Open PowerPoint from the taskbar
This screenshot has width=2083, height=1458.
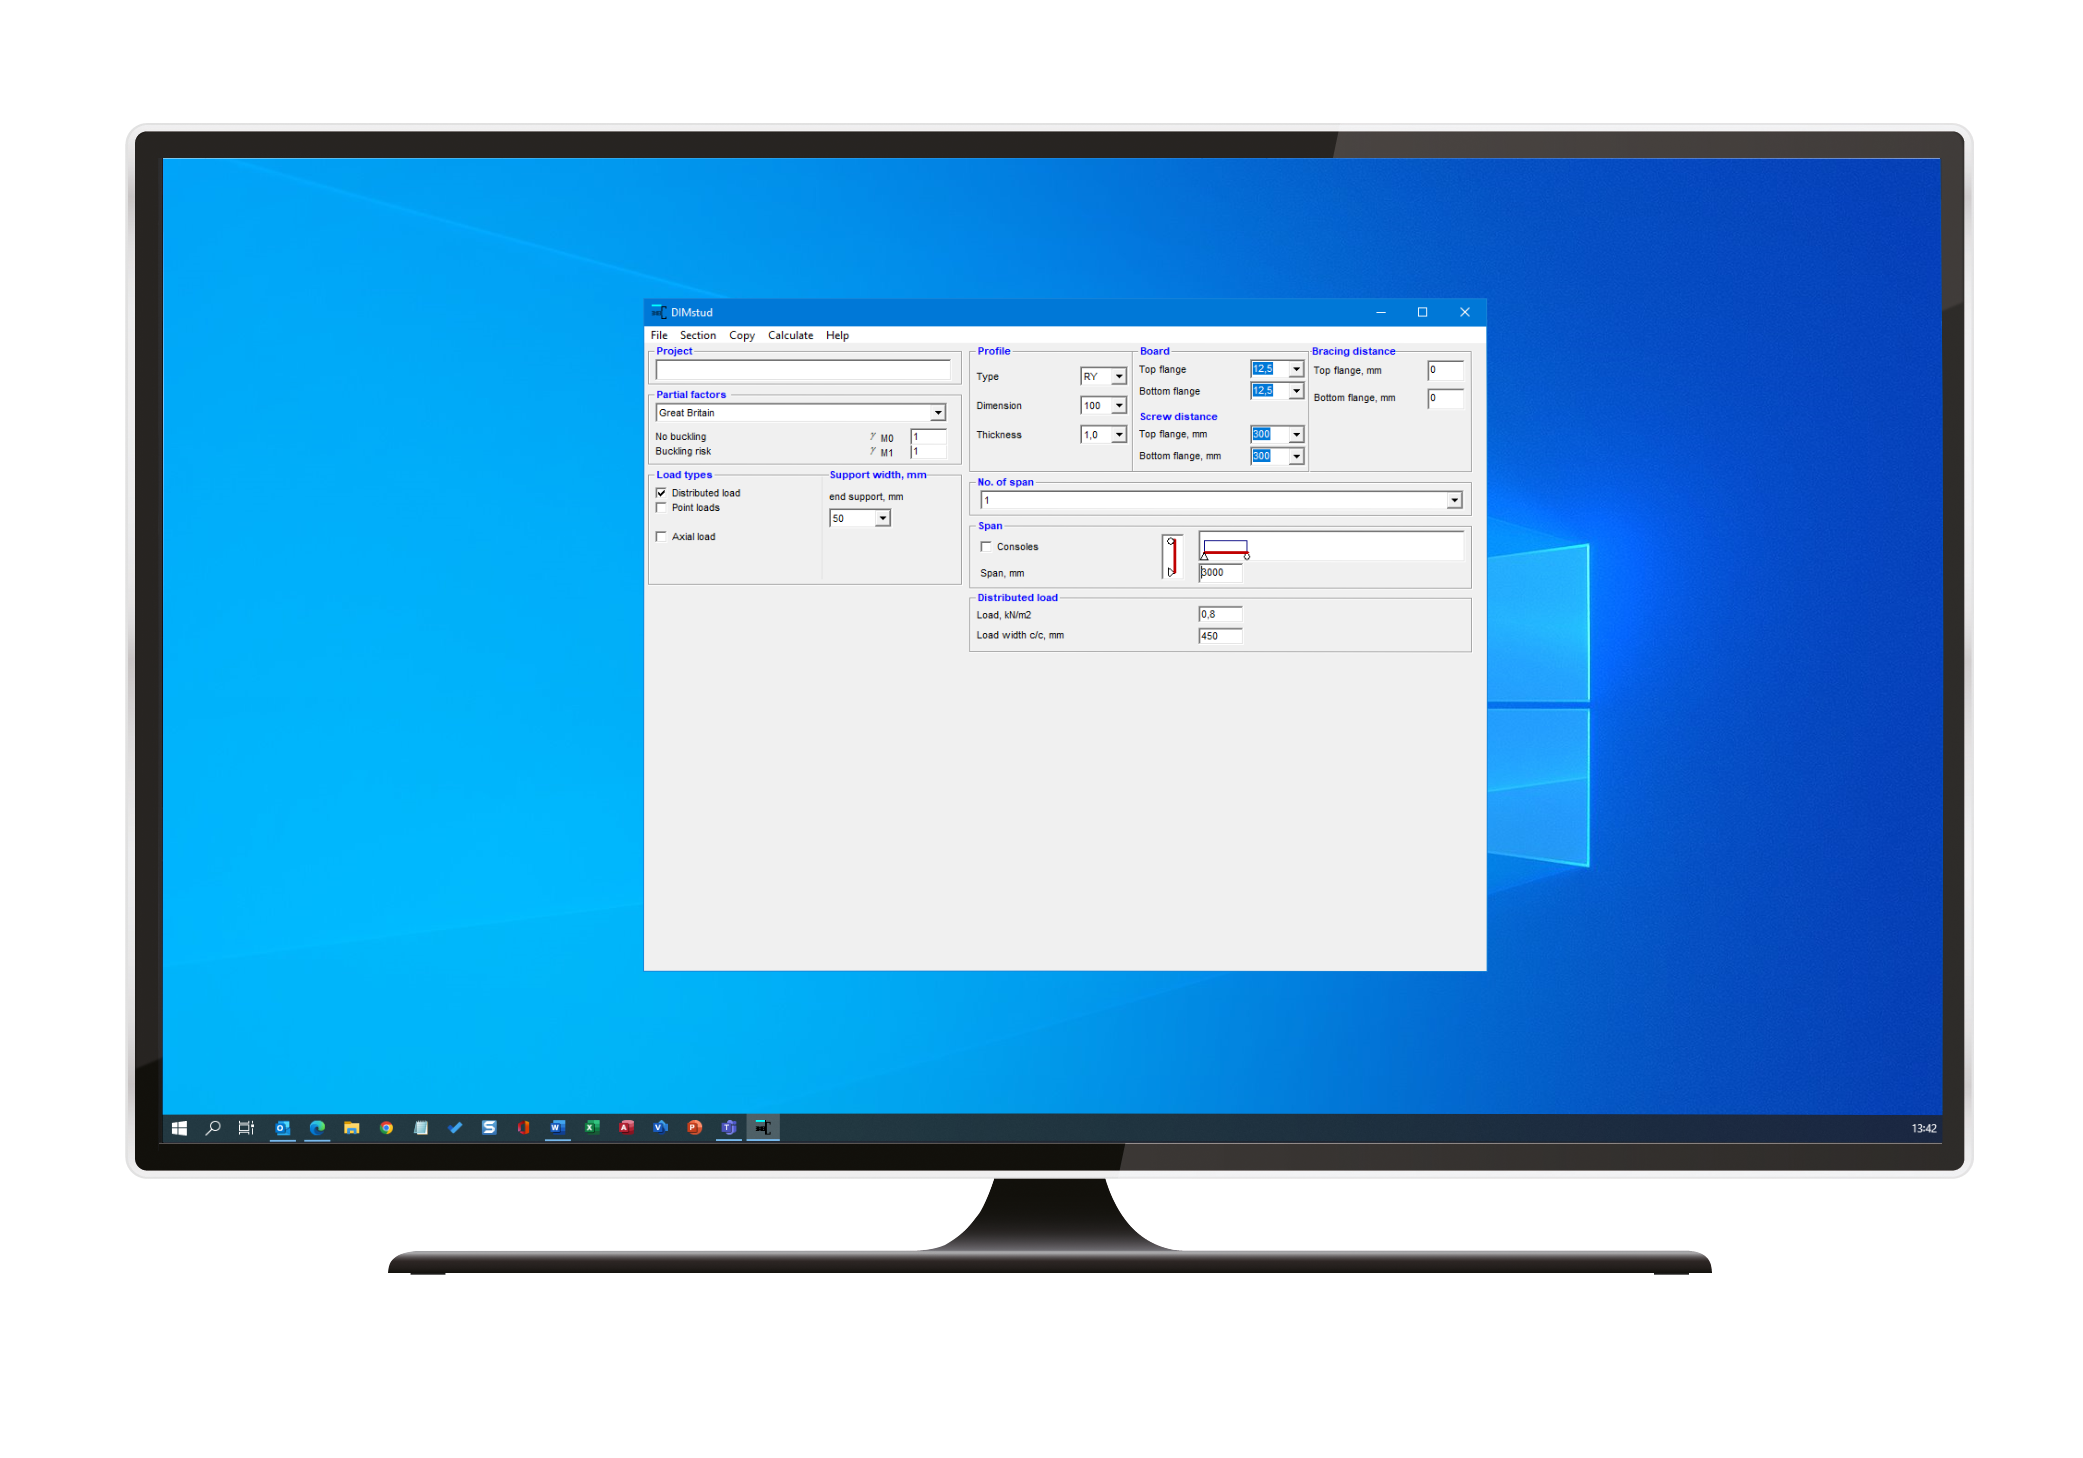pyautogui.click(x=694, y=1128)
